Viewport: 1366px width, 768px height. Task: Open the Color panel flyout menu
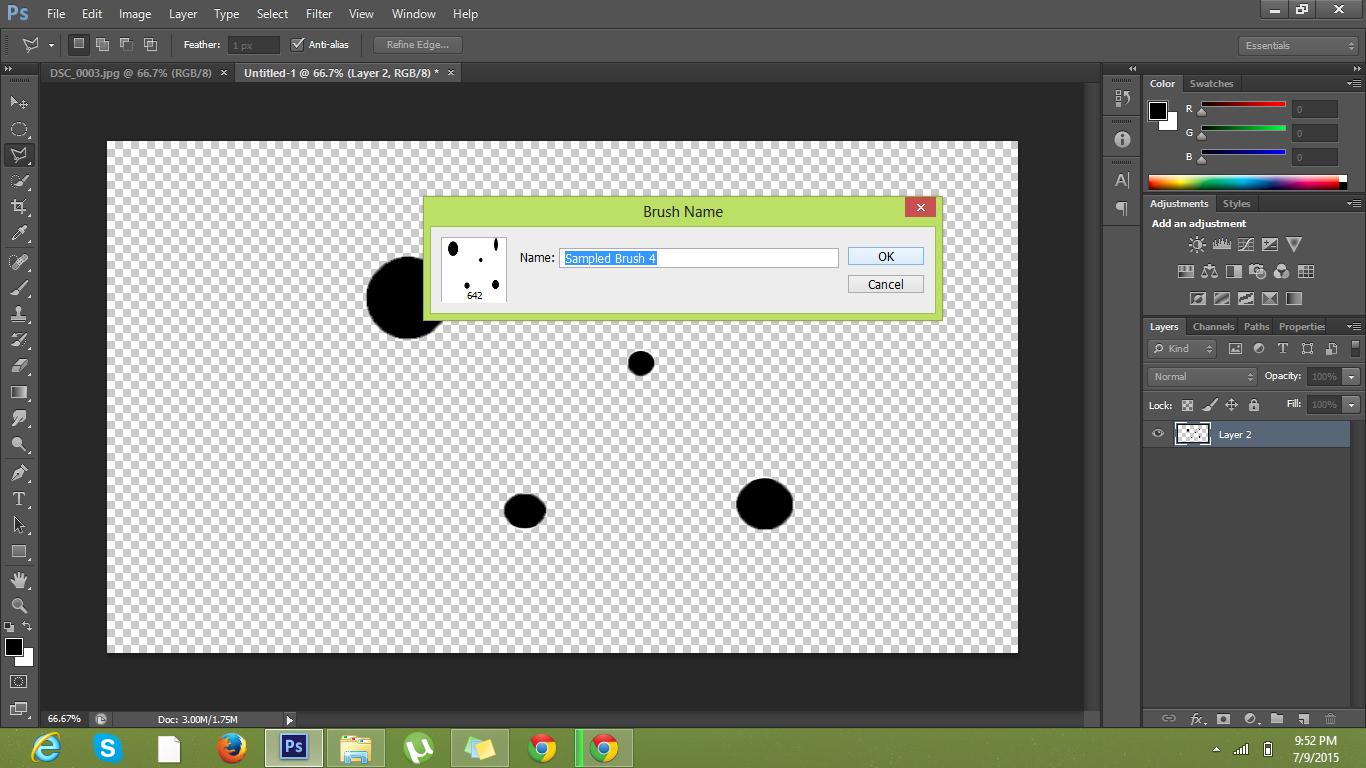point(1353,83)
